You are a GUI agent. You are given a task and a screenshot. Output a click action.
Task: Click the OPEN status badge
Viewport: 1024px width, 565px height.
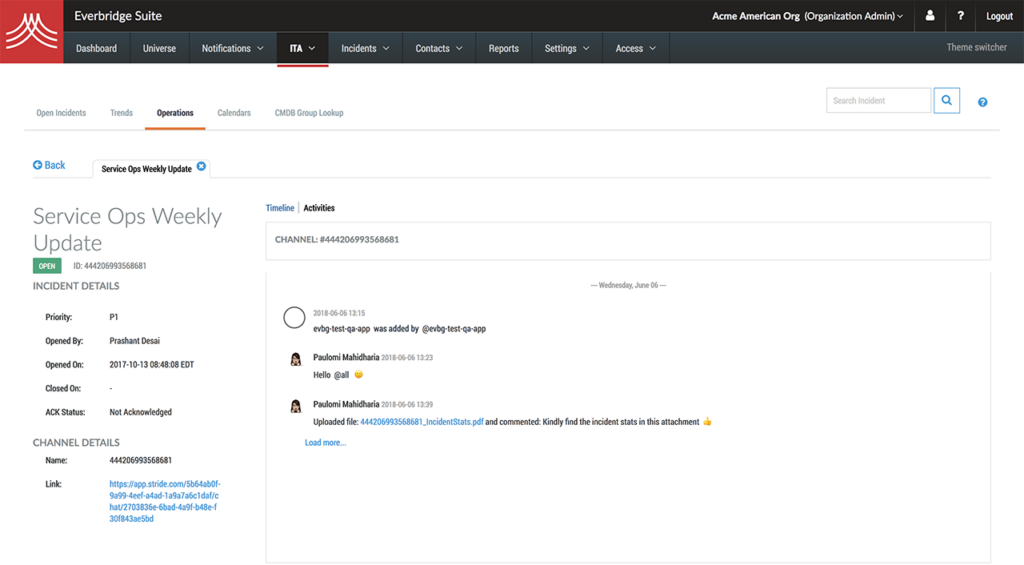[47, 266]
